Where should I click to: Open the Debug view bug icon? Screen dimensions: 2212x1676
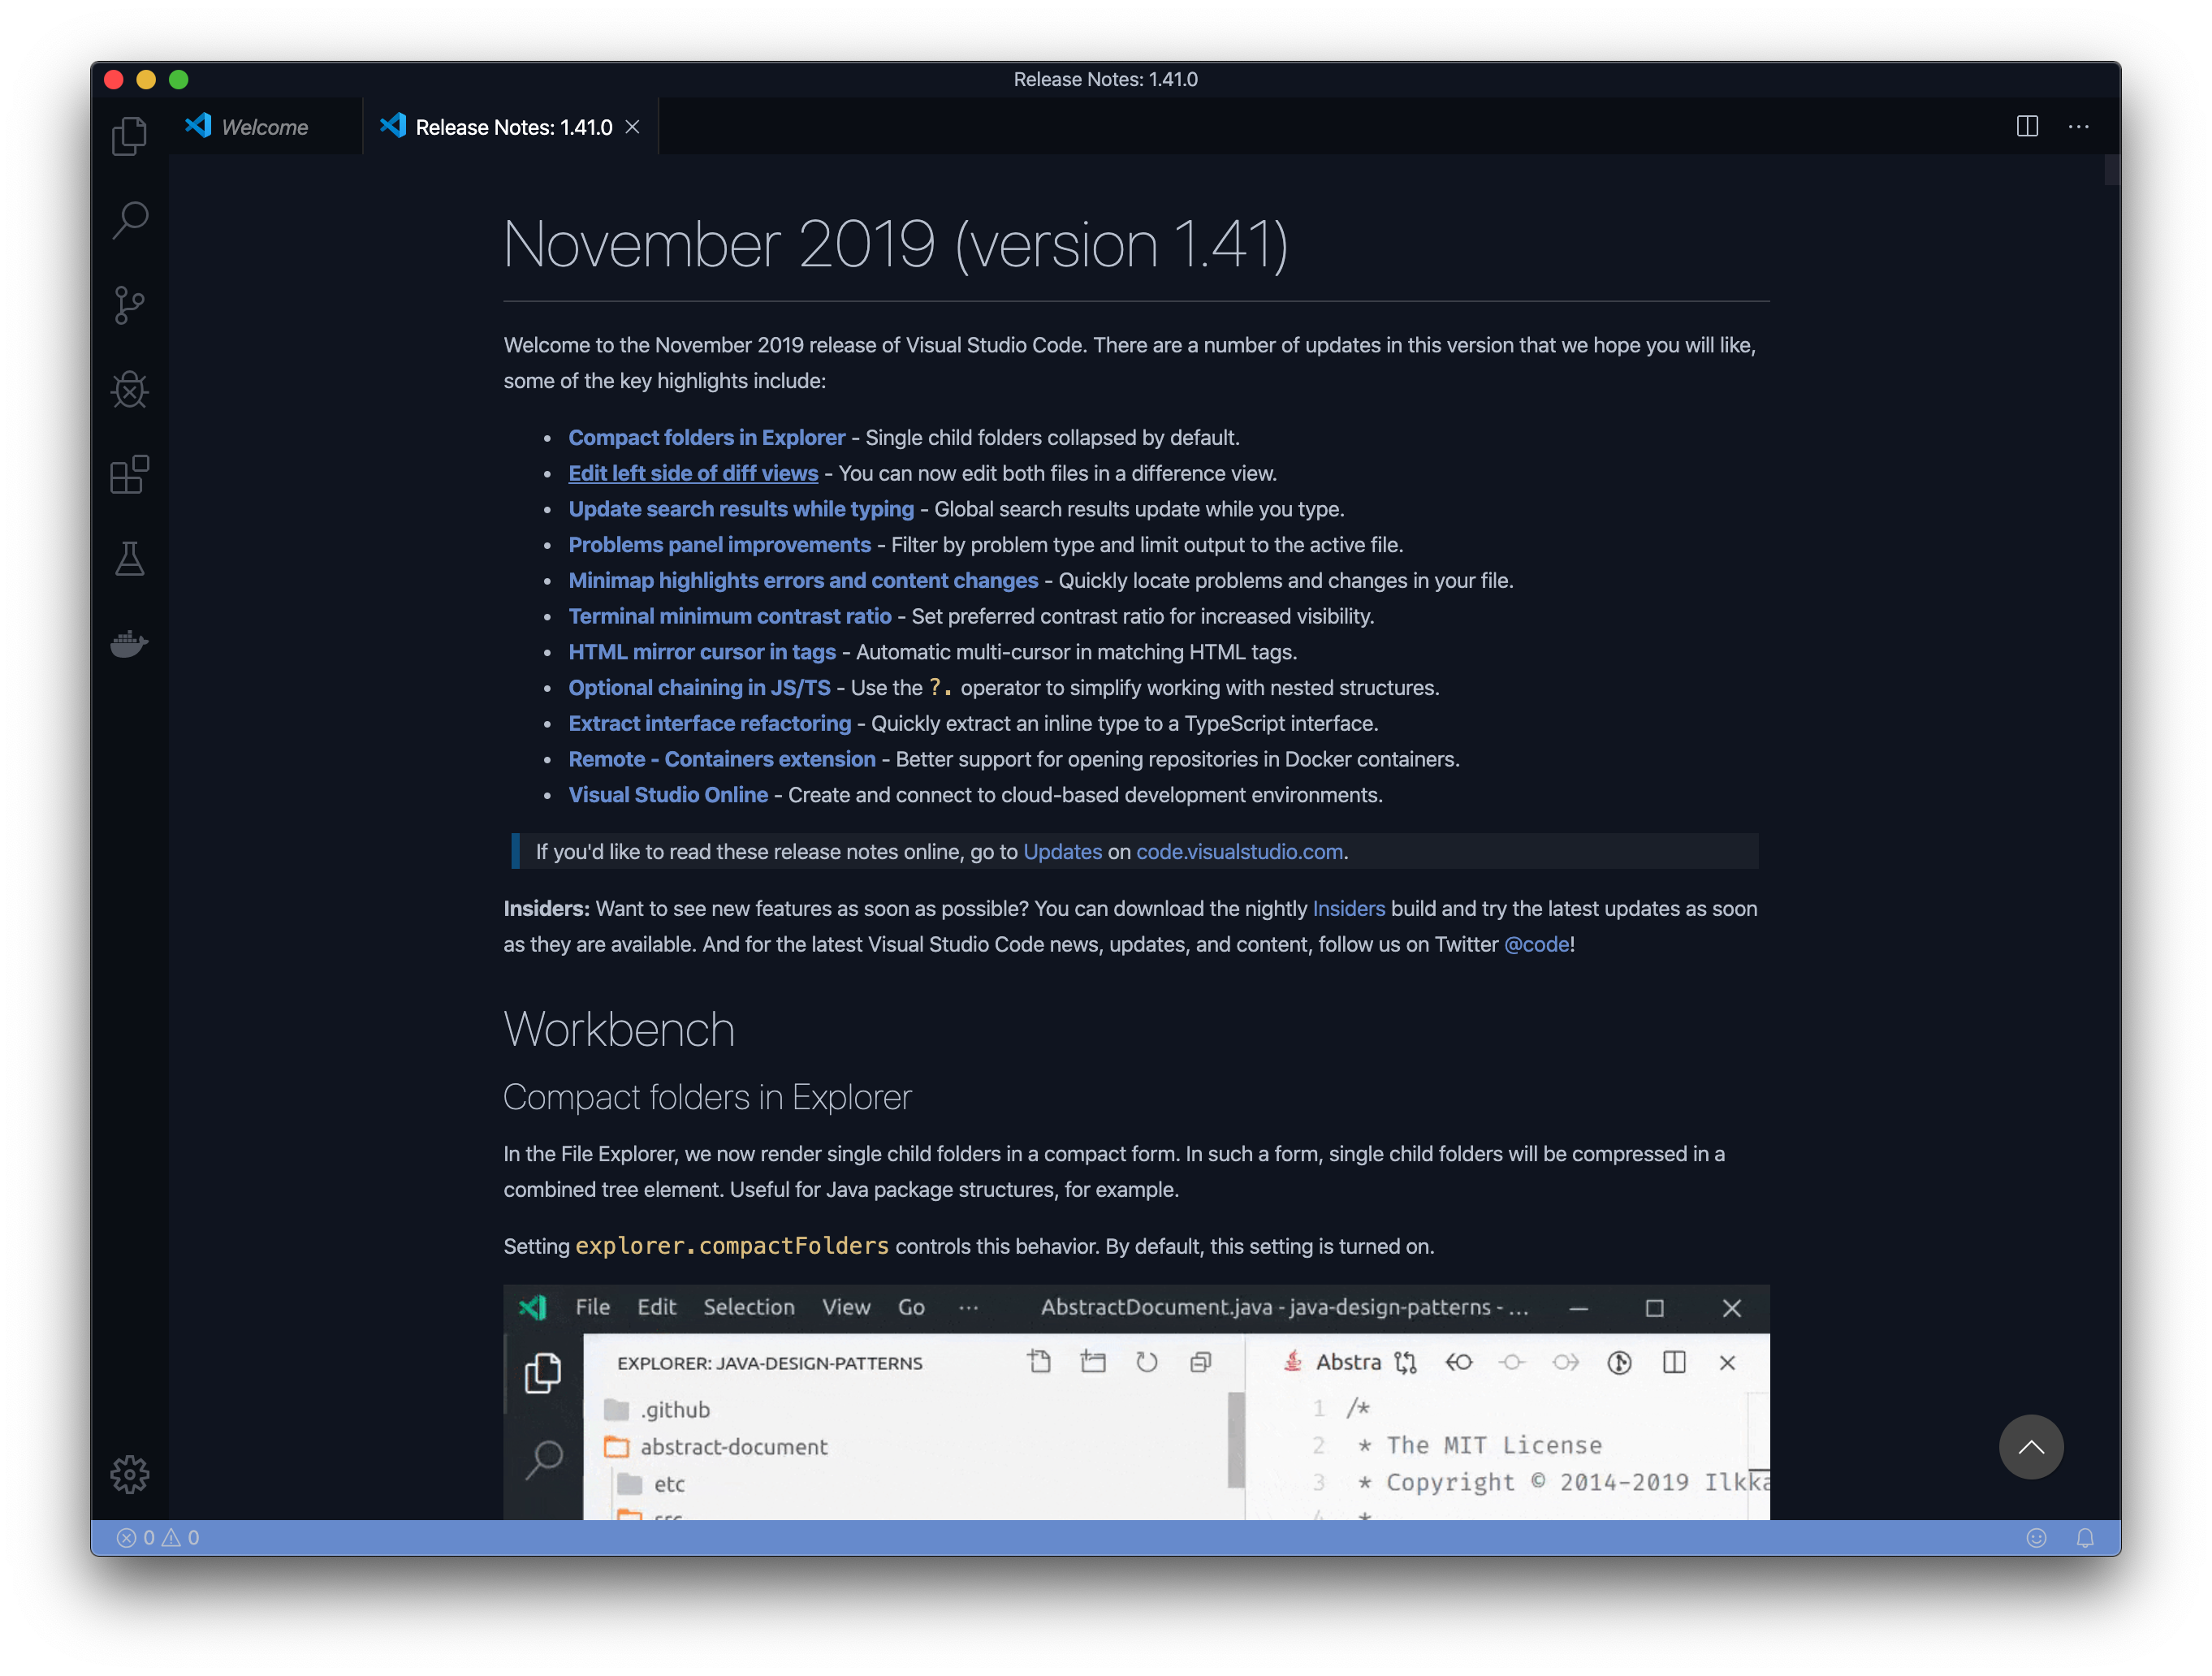[x=129, y=390]
